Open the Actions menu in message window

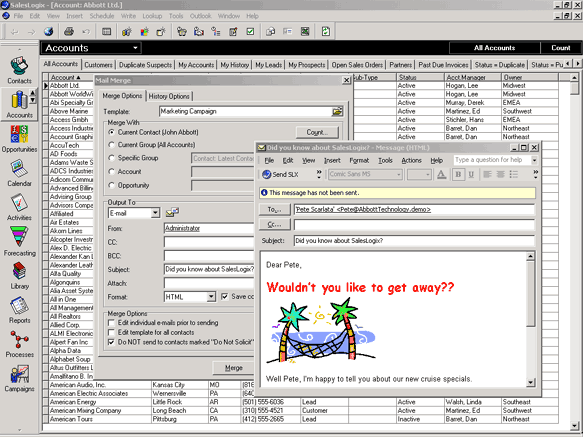[411, 160]
